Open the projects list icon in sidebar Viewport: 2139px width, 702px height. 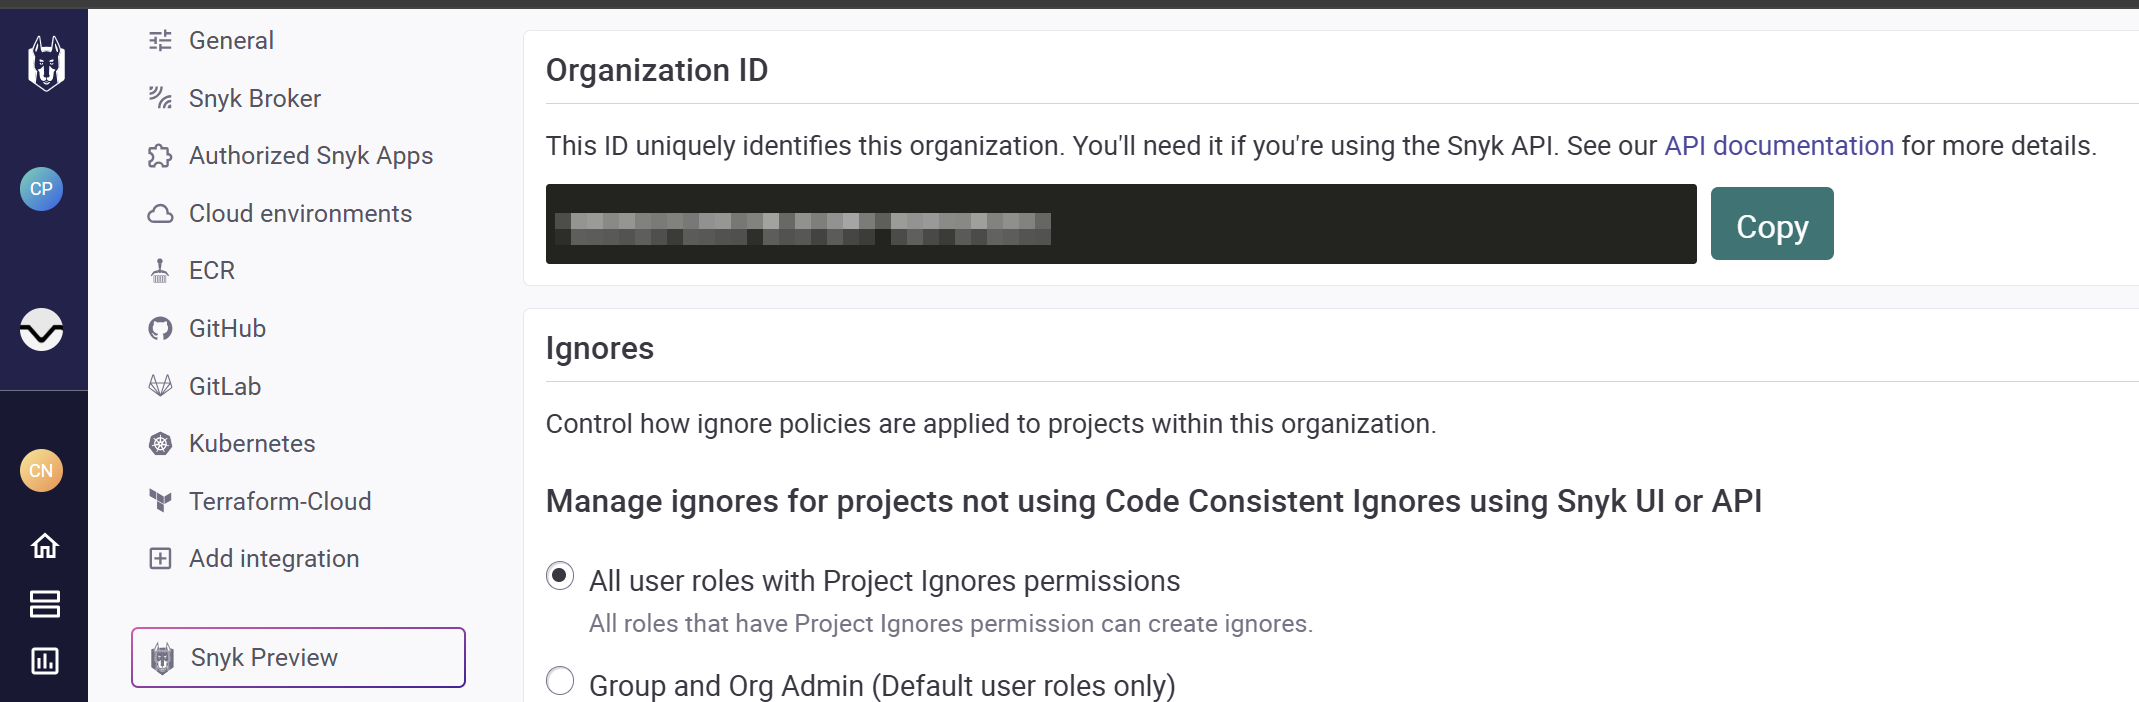click(43, 604)
